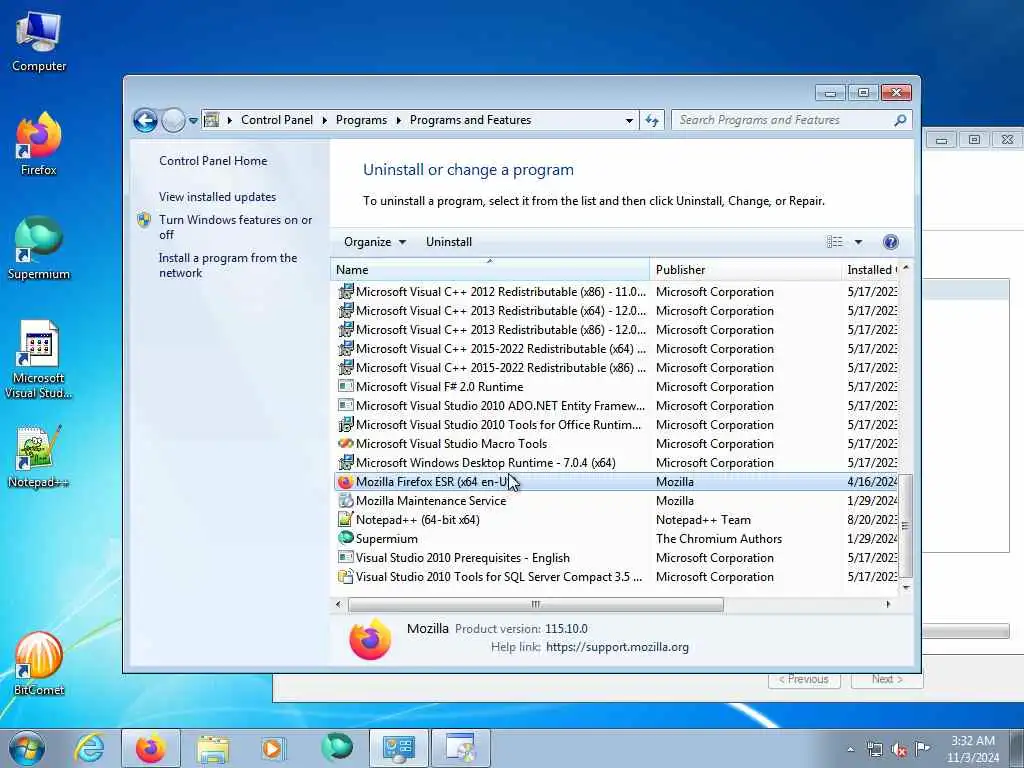The image size is (1024, 768).
Task: Click vertical scrollbar down arrow
Action: [906, 588]
